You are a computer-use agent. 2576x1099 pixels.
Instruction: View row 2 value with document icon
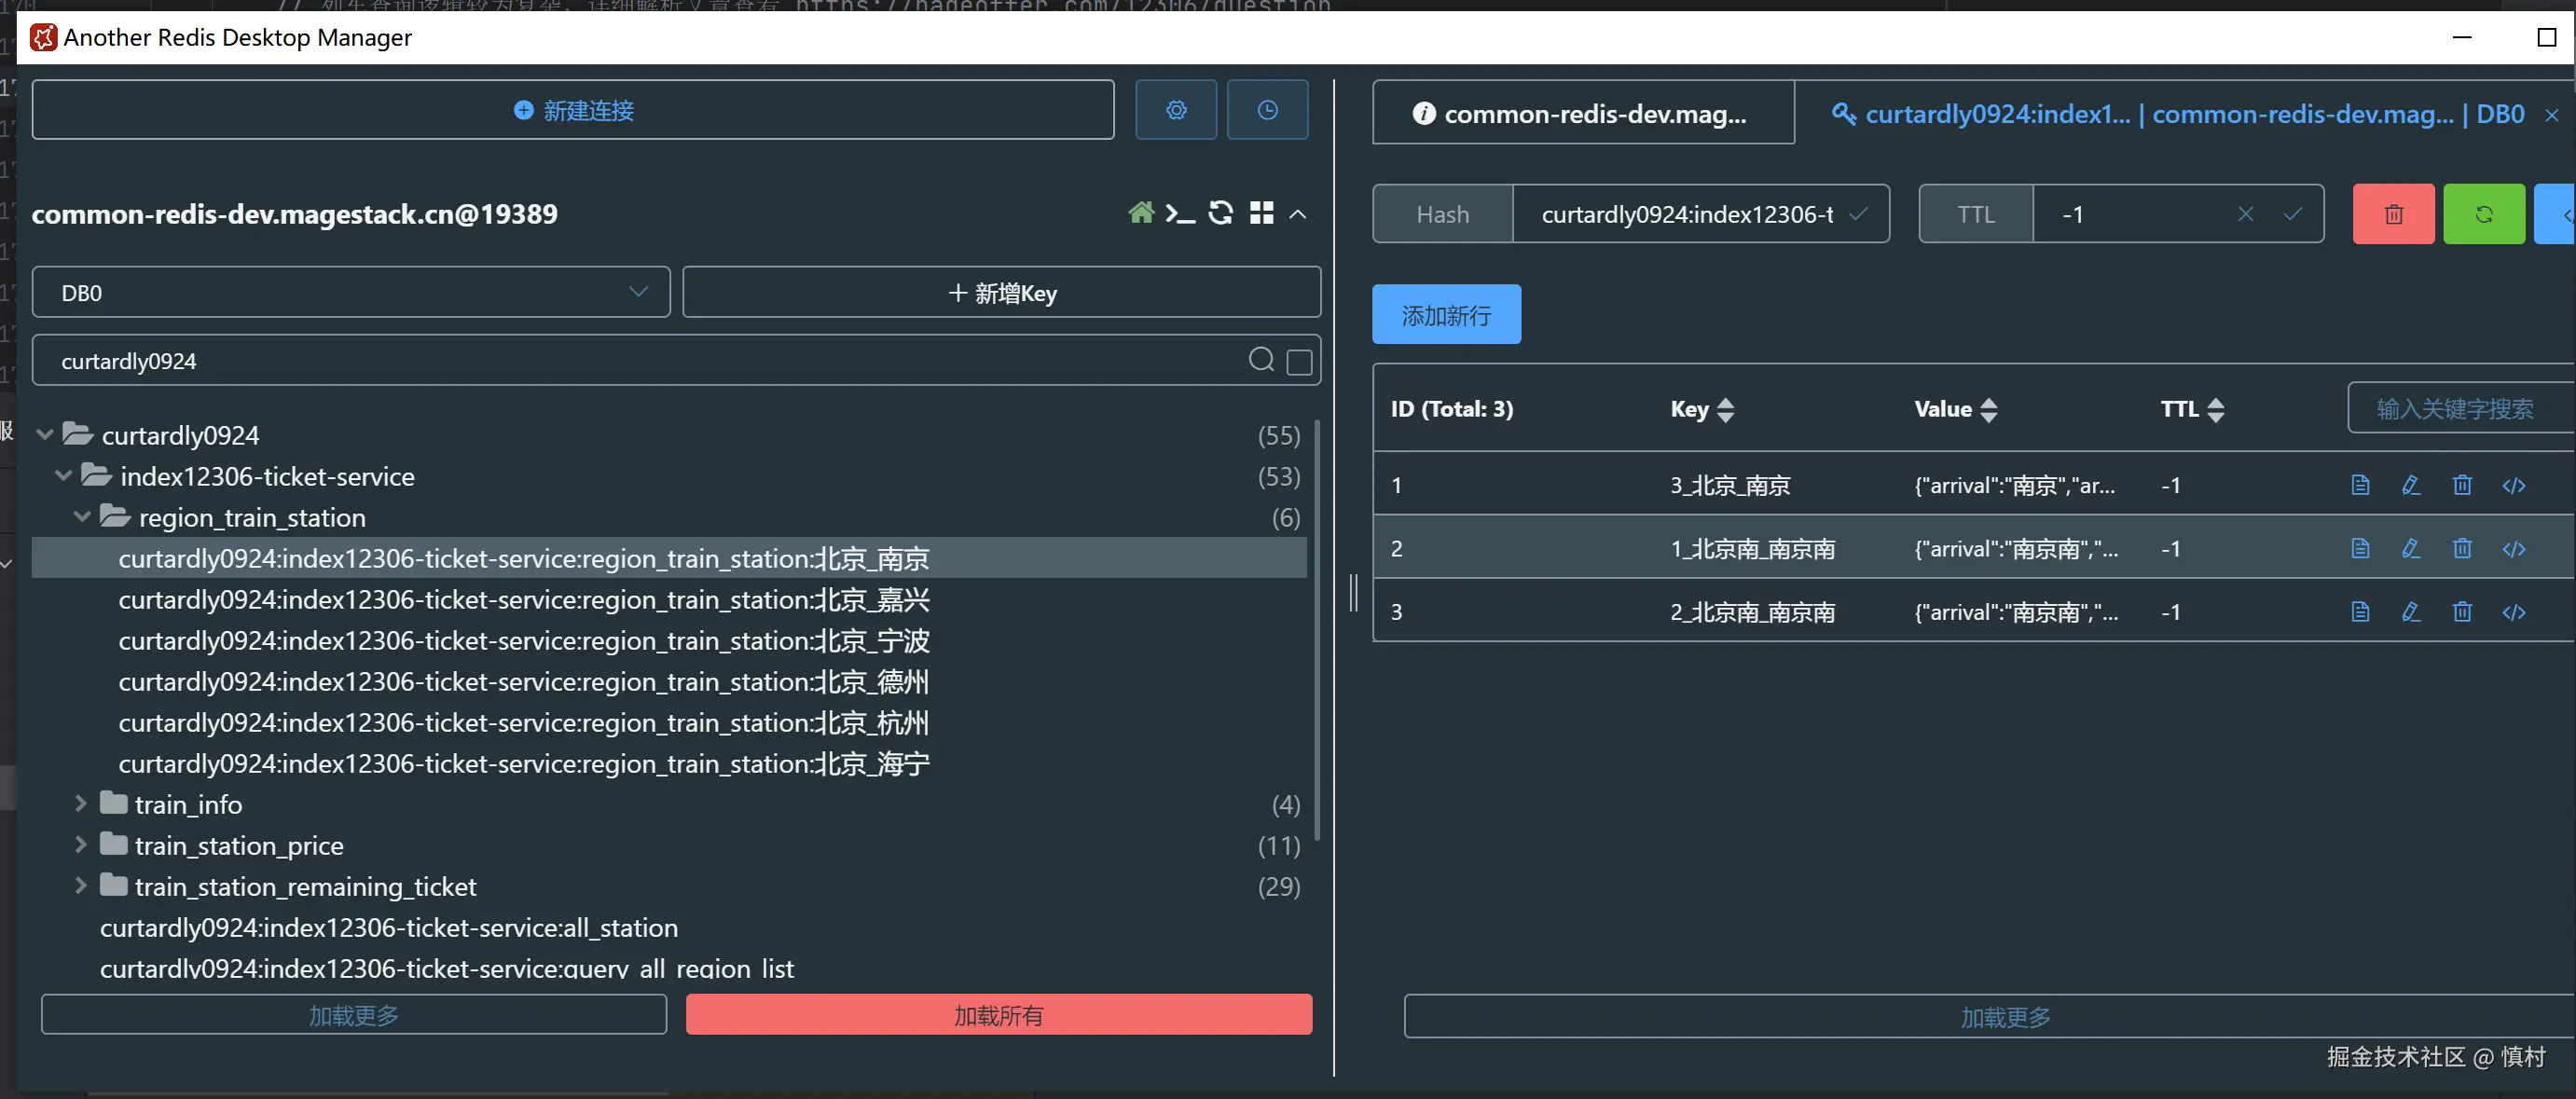pyautogui.click(x=2360, y=549)
